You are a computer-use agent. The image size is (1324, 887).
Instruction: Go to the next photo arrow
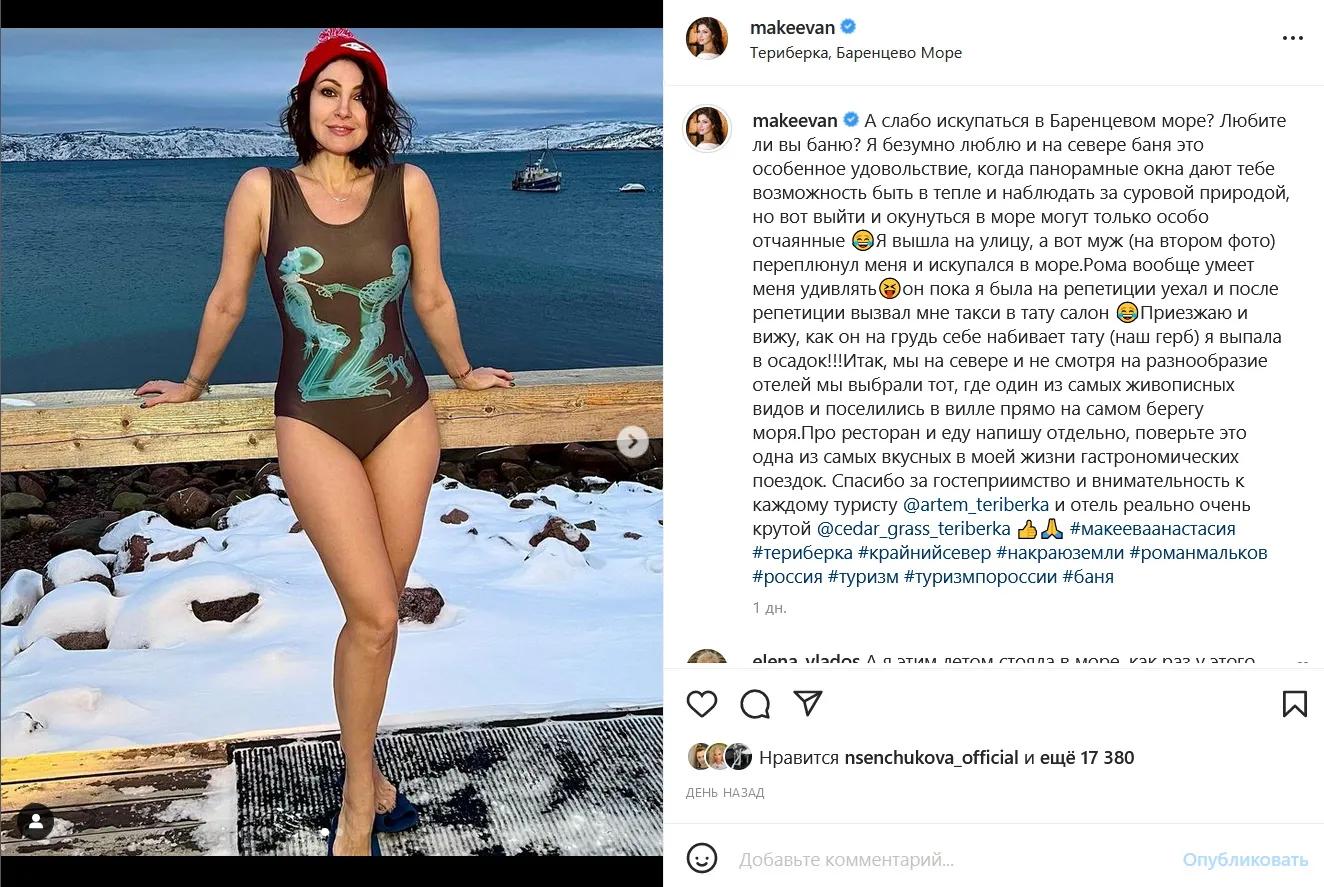pyautogui.click(x=632, y=441)
